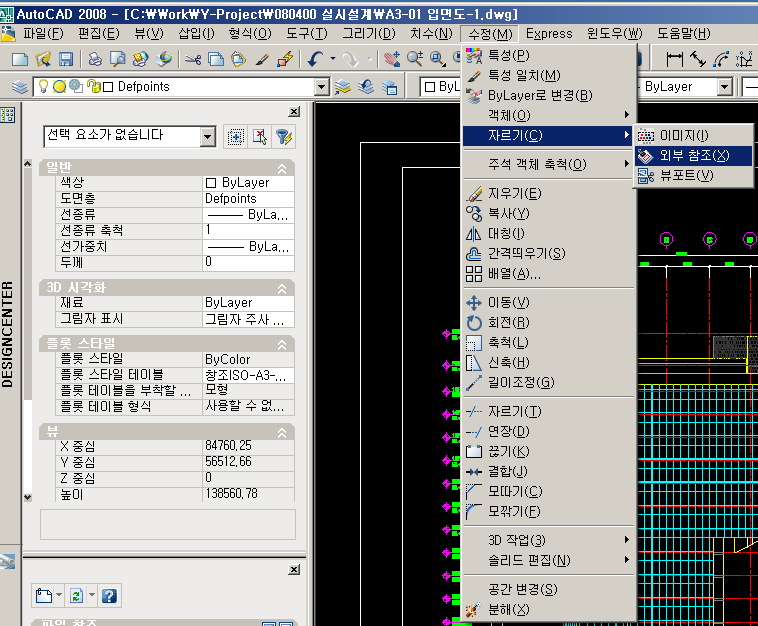Click the Undo arrow icon
Image resolution: width=758 pixels, height=626 pixels.
pyautogui.click(x=315, y=59)
